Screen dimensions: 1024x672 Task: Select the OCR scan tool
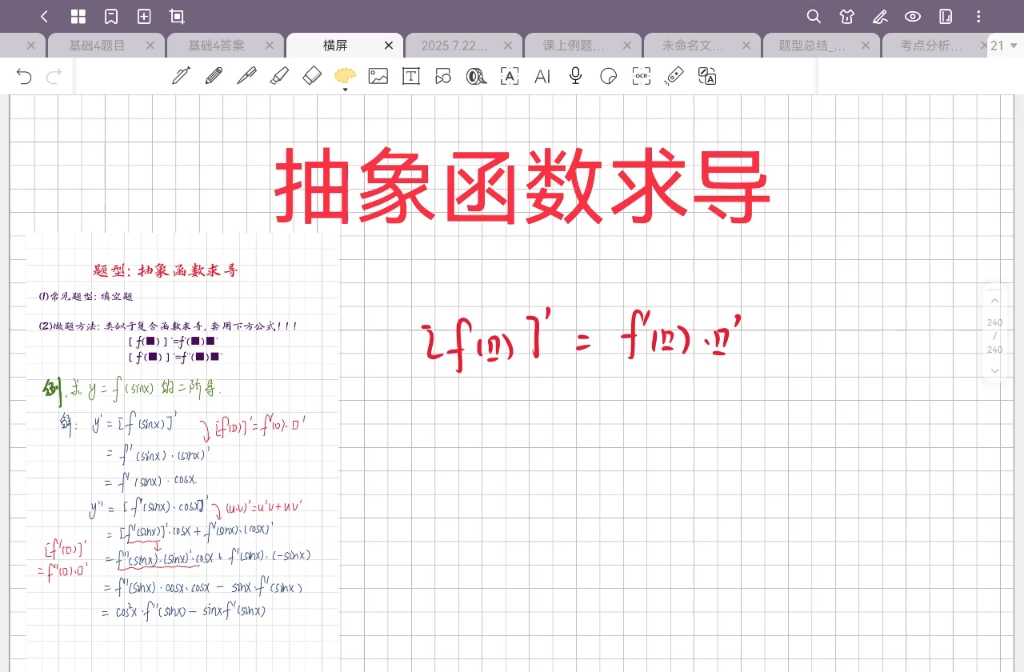click(x=641, y=76)
